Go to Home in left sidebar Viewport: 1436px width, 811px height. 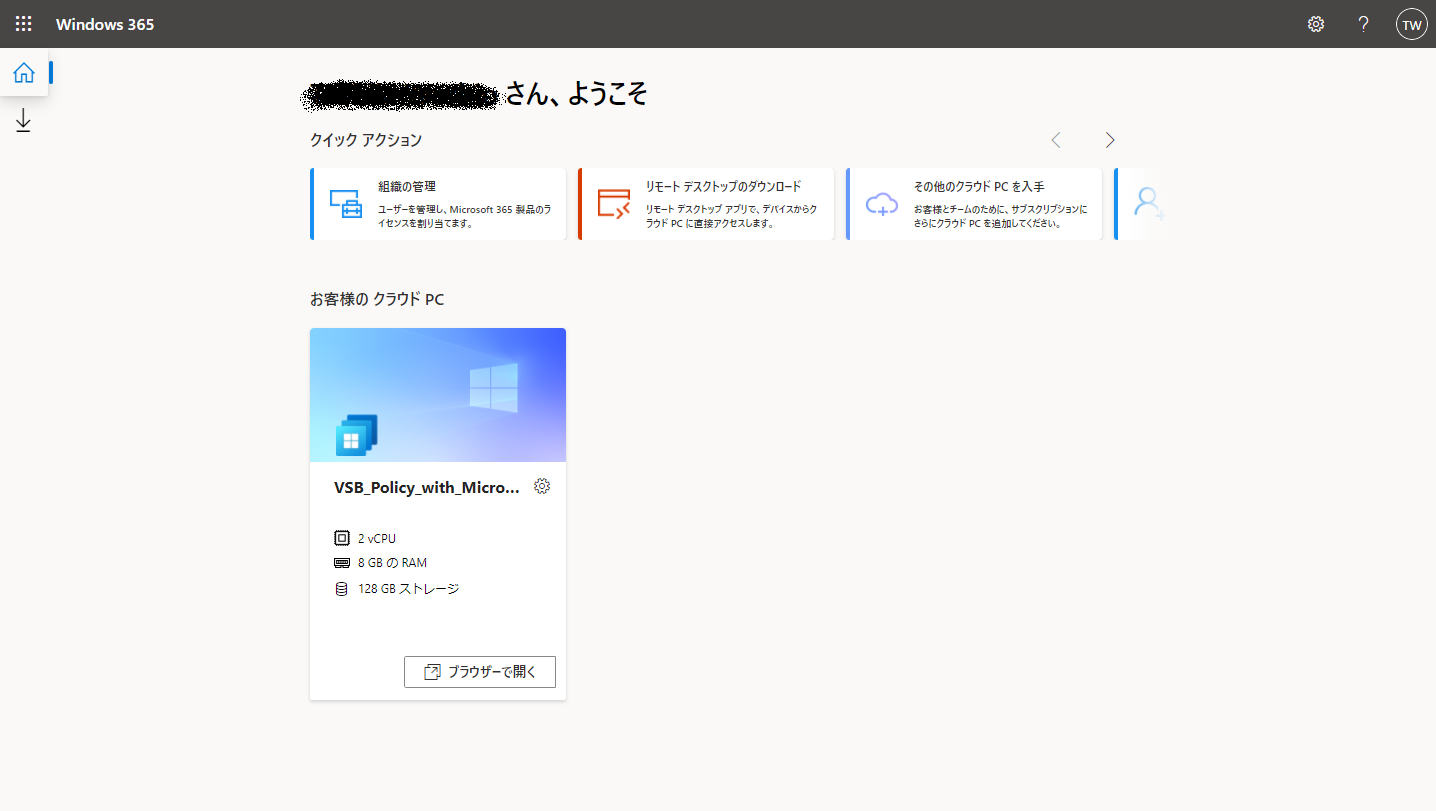pyautogui.click(x=24, y=72)
